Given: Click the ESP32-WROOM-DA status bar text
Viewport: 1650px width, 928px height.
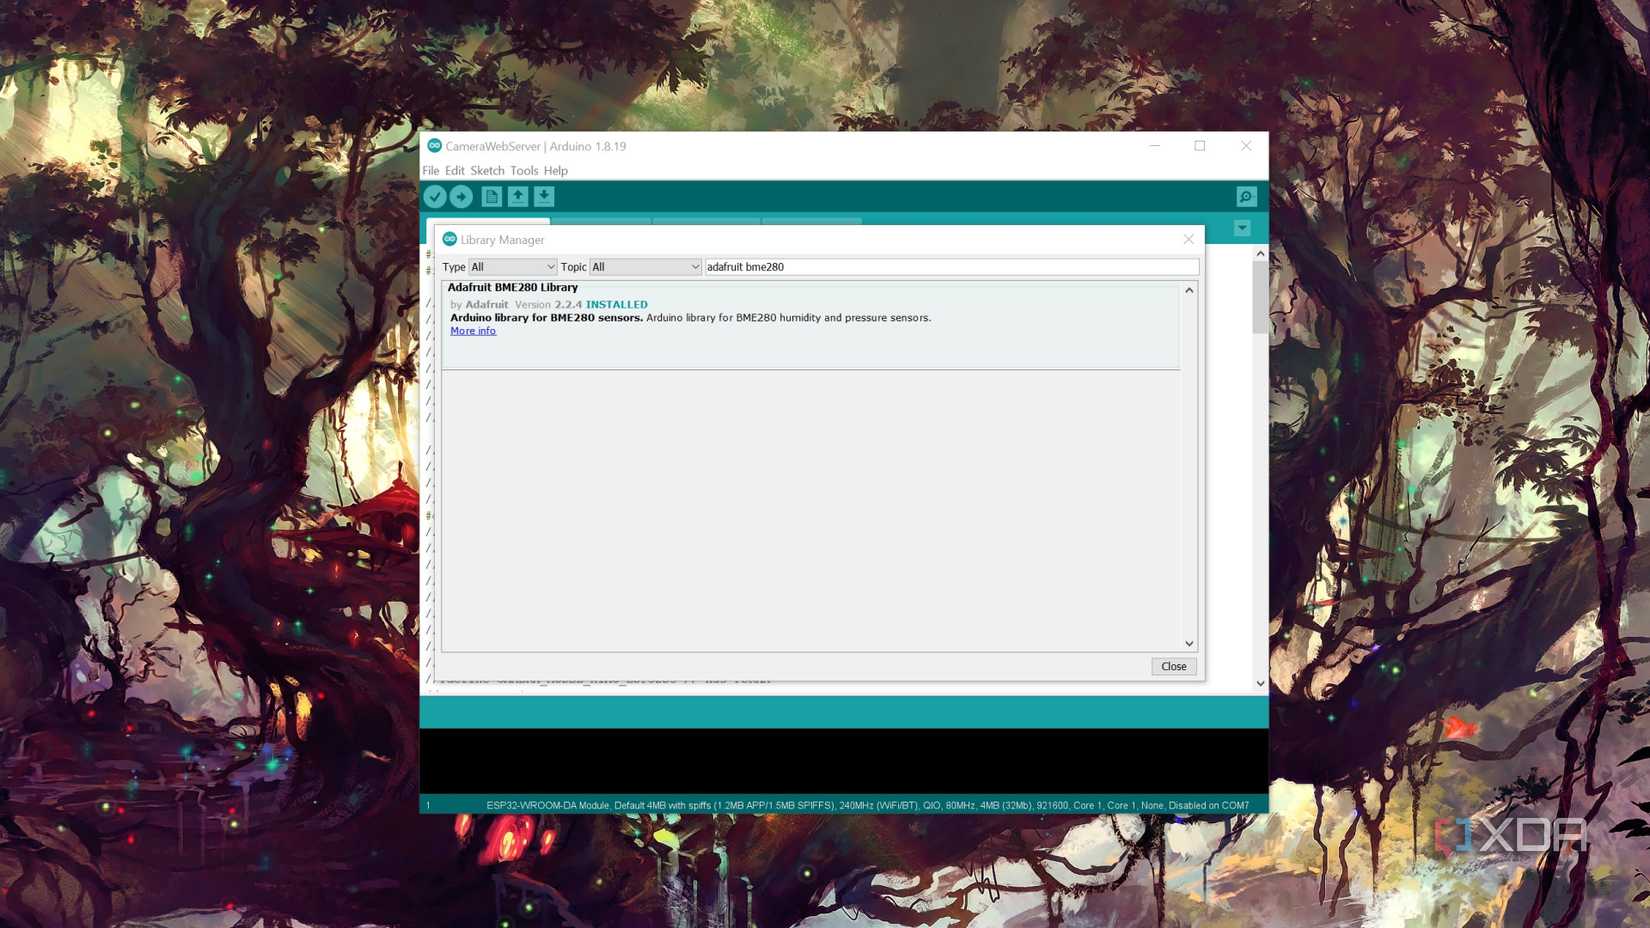Looking at the screenshot, I should click(868, 804).
